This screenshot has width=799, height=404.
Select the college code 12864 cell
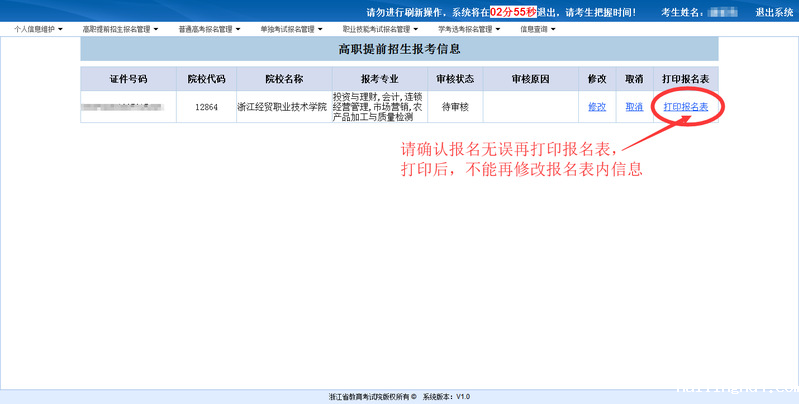(206, 107)
